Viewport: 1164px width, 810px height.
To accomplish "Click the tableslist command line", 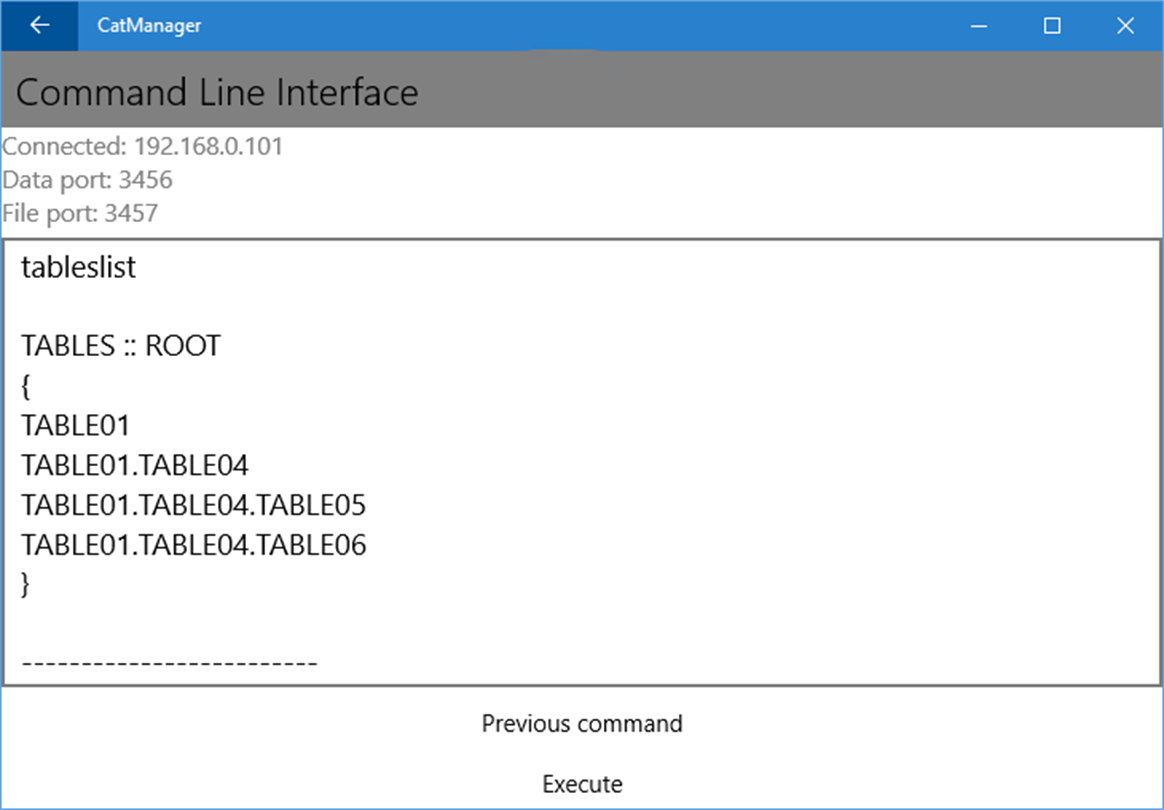I will tap(78, 268).
